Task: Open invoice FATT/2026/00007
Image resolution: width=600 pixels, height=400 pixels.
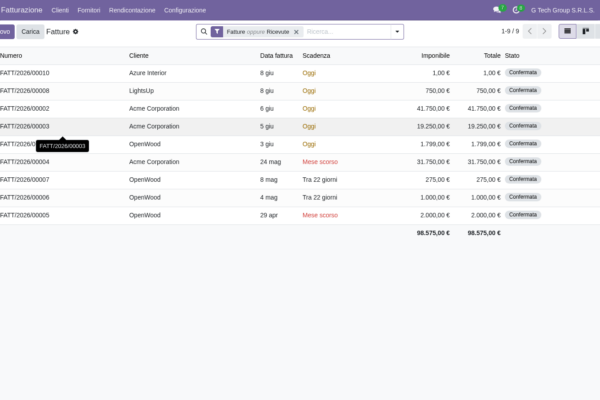Action: coord(24,180)
